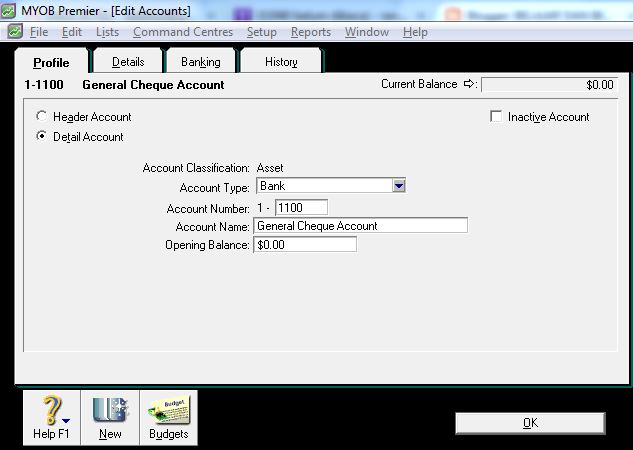Screen dimensions: 633x450
Task: Open the Window menu
Action: [x=367, y=32]
